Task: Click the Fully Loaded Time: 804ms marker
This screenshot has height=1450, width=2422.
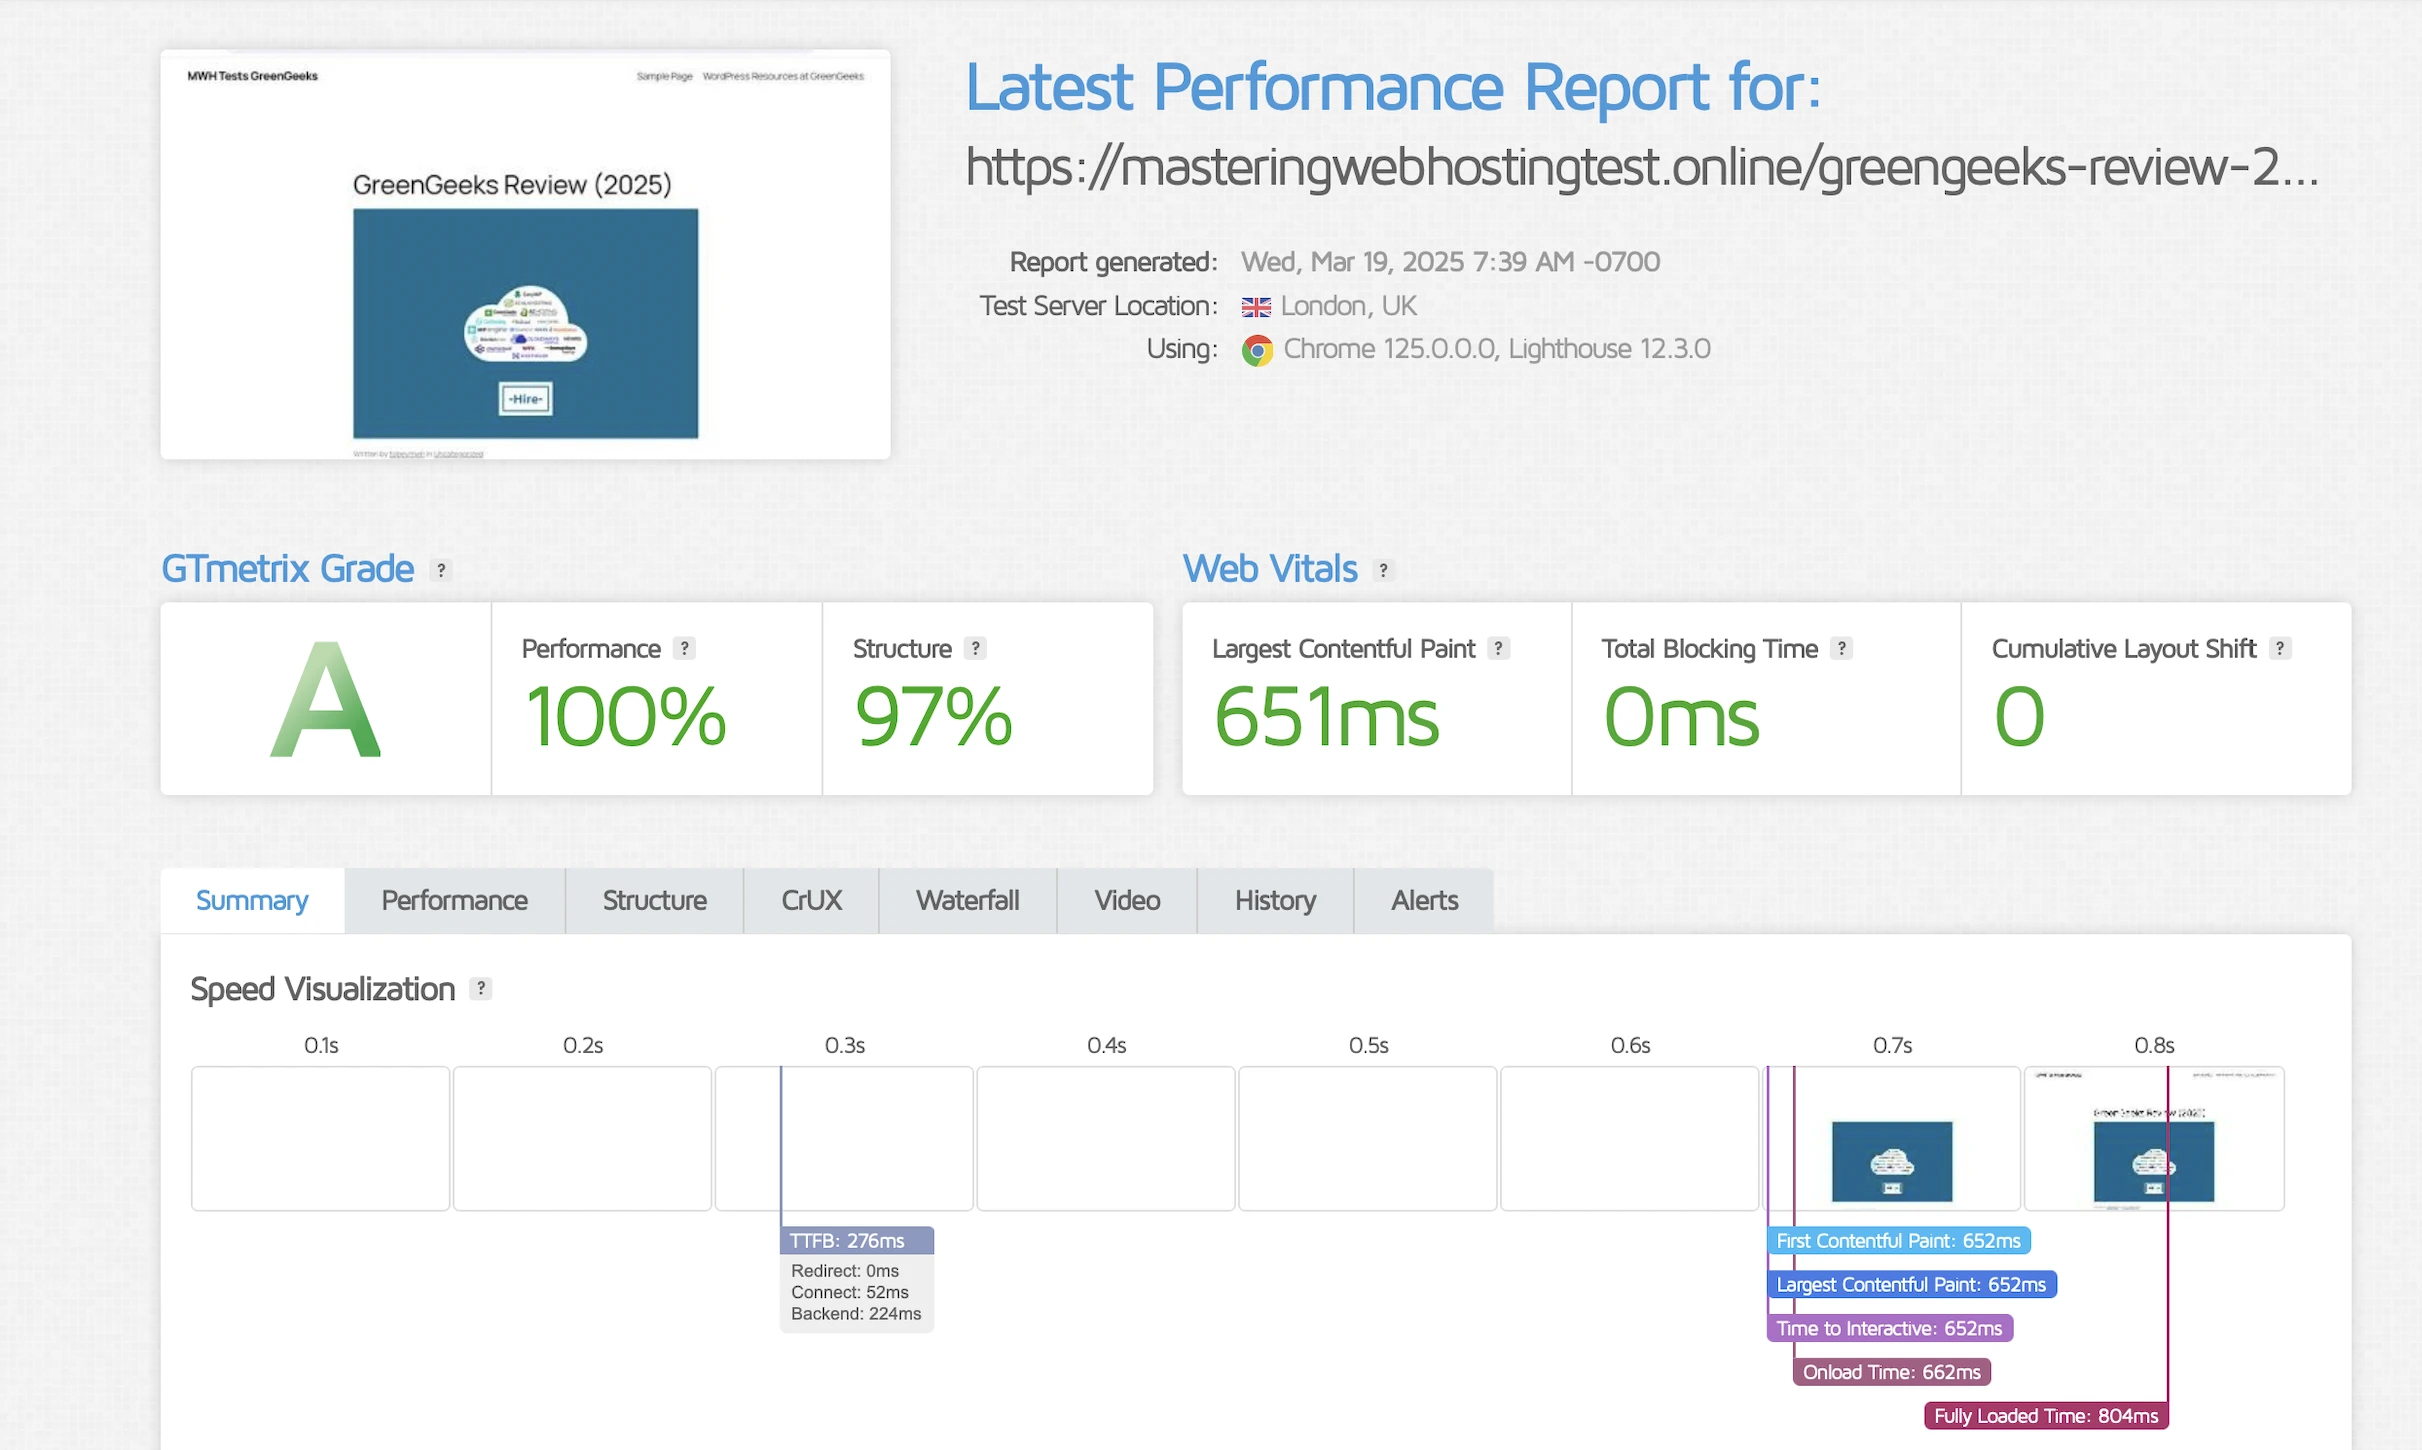Action: (2045, 1415)
